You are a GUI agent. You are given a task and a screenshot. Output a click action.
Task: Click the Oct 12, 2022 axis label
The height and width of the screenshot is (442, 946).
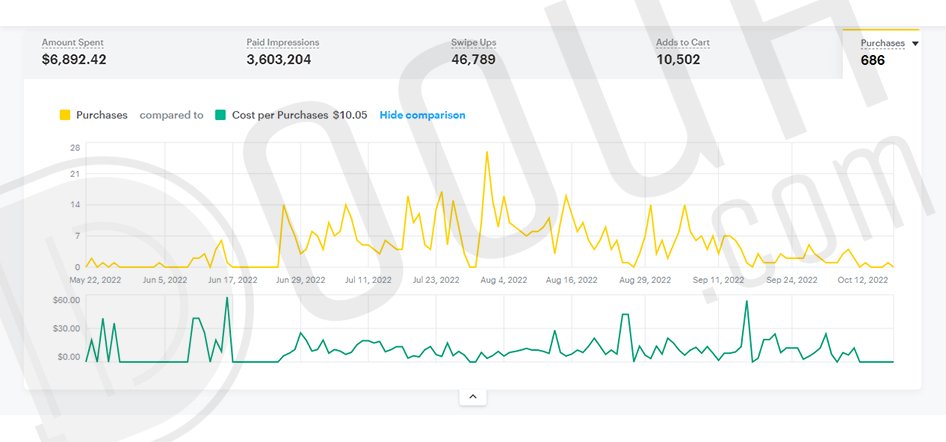click(x=863, y=281)
